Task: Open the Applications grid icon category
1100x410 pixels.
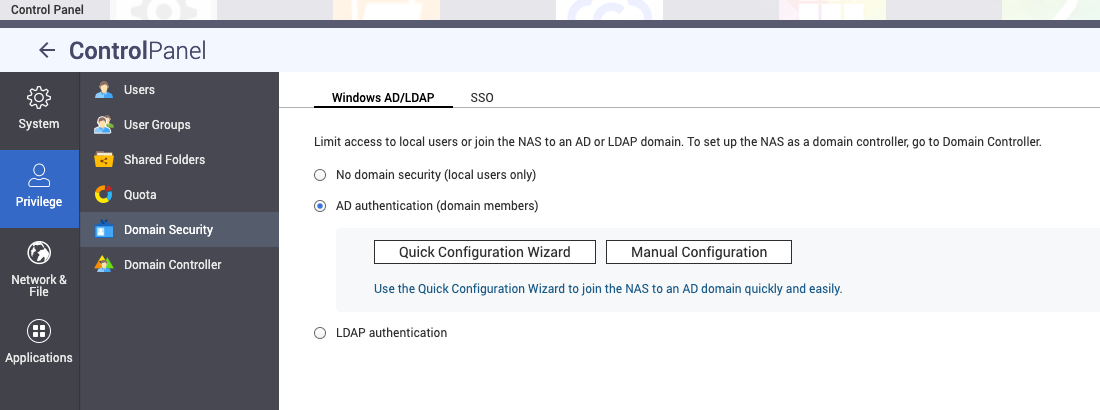Action: (x=39, y=331)
